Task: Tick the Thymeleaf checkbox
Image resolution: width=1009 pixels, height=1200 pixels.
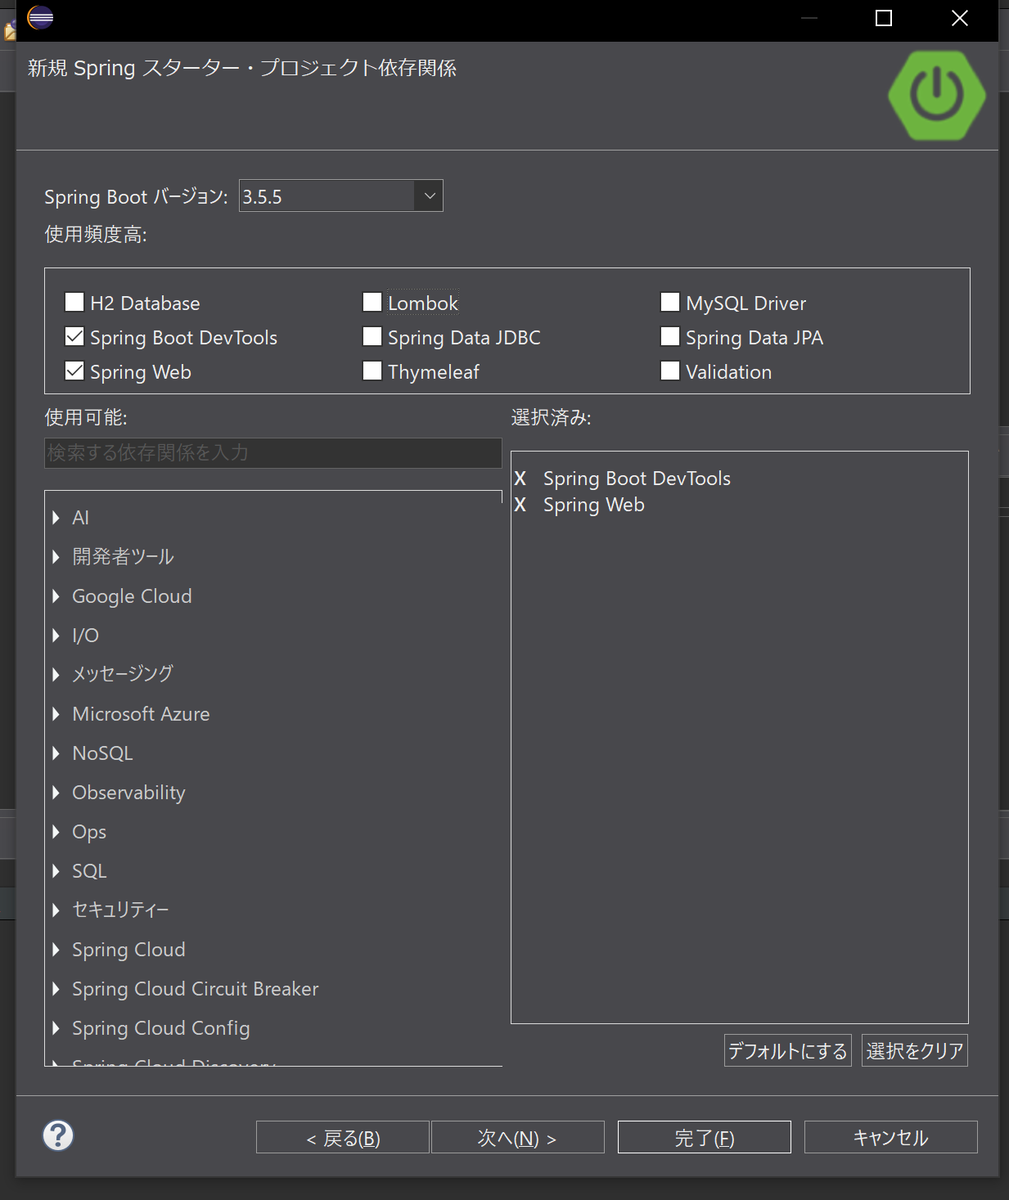Action: pyautogui.click(x=372, y=371)
